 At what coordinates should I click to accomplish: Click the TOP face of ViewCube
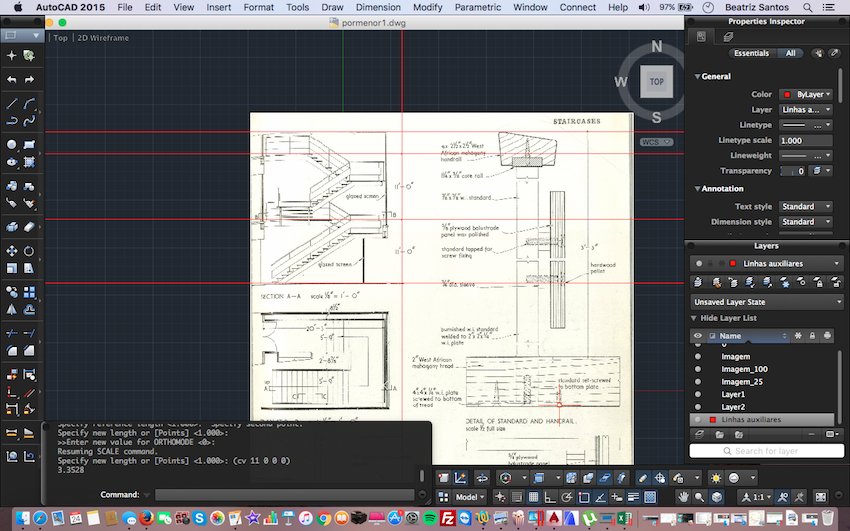[x=656, y=82]
